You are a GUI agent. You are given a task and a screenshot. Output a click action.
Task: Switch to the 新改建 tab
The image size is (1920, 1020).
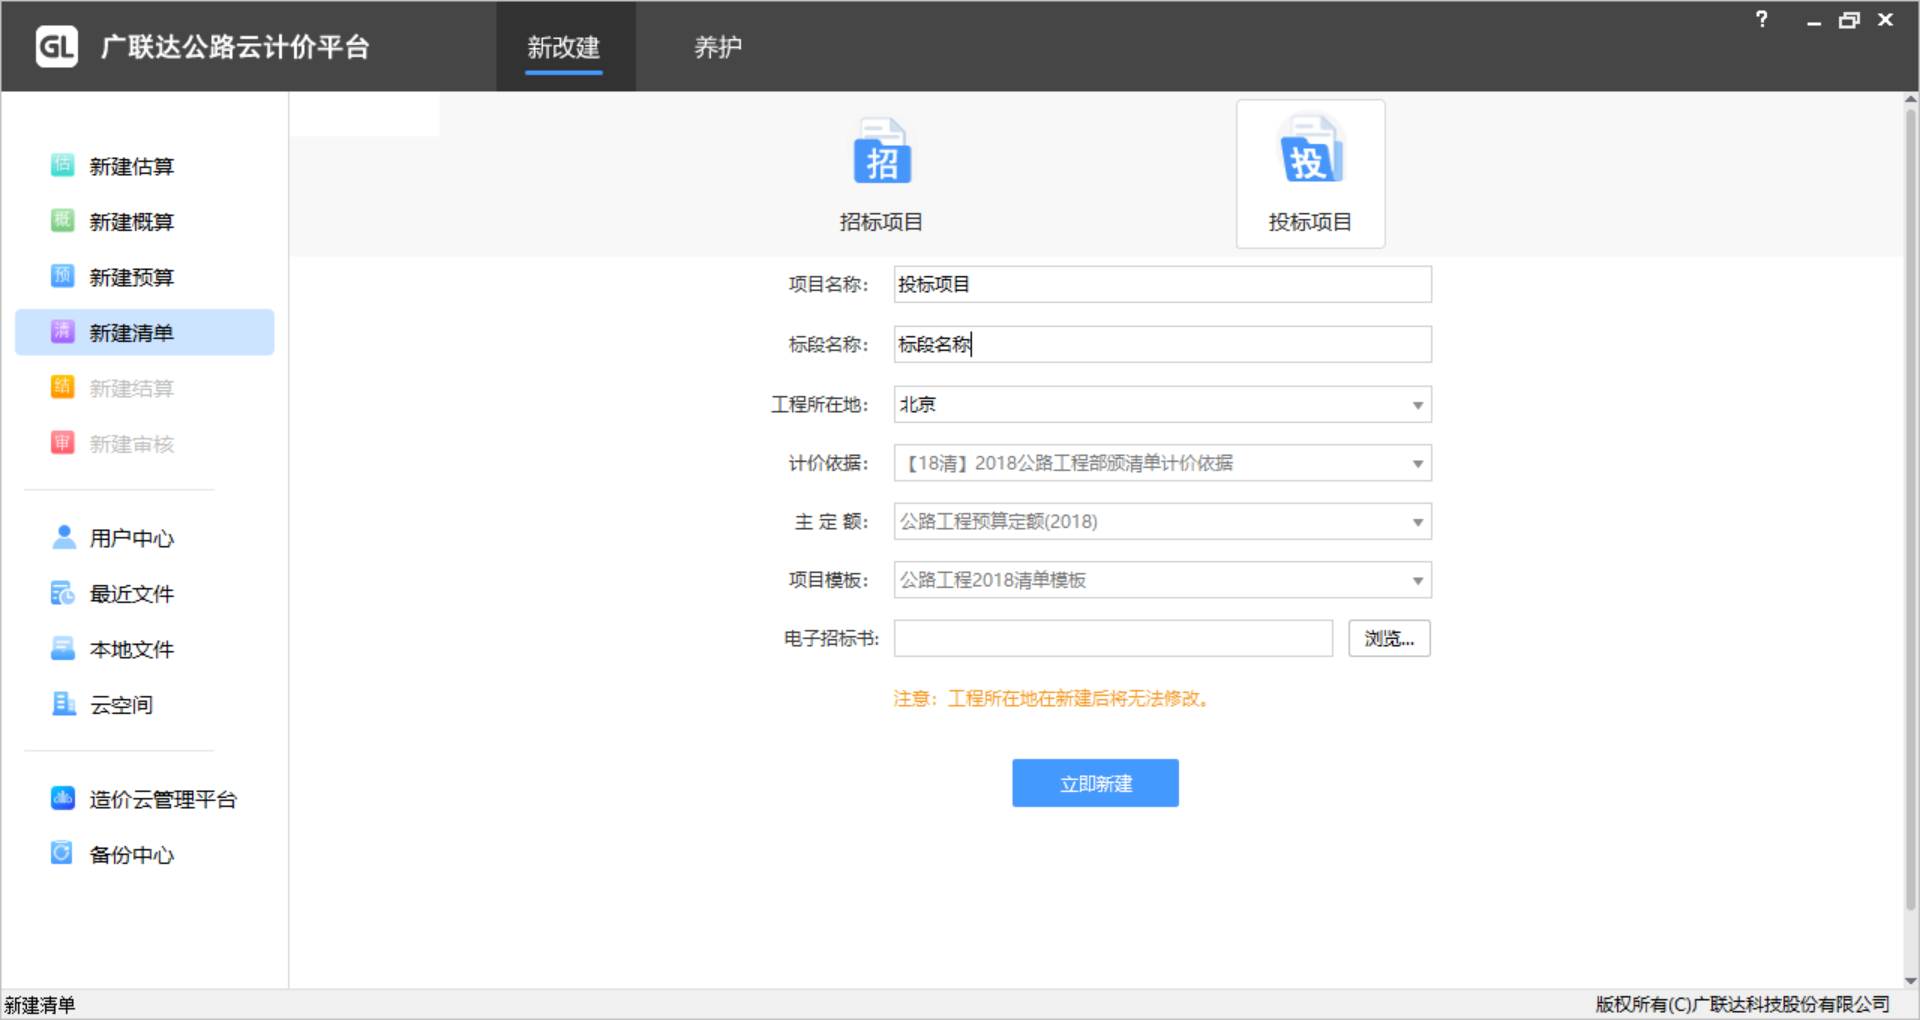click(x=564, y=47)
